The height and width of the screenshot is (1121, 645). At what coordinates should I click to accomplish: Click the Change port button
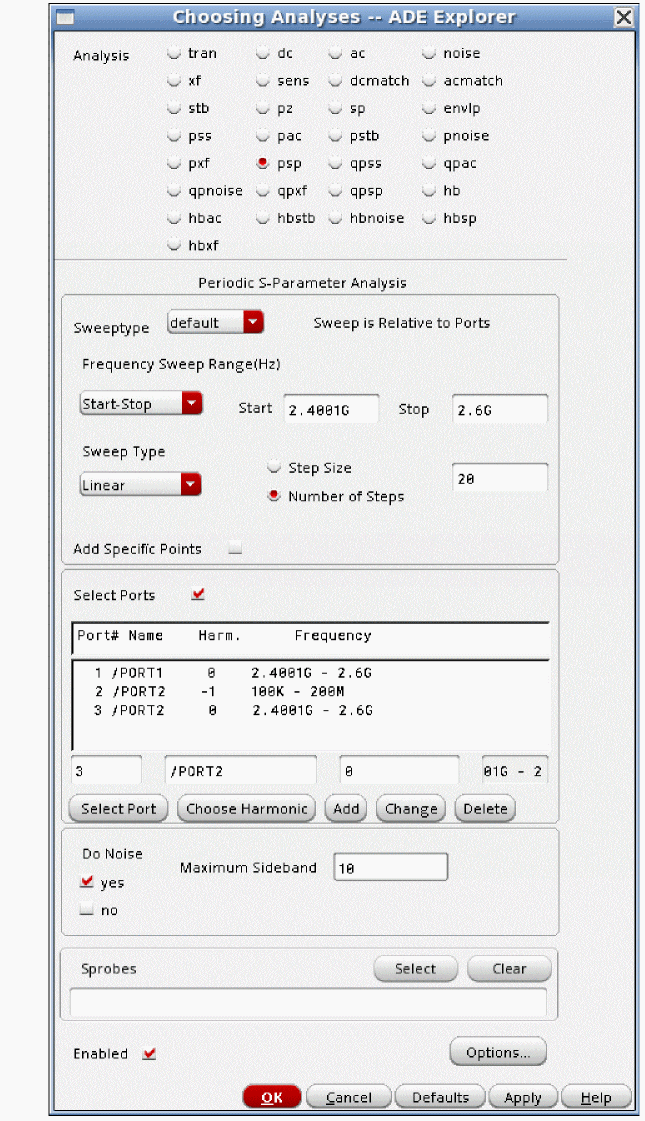(411, 809)
